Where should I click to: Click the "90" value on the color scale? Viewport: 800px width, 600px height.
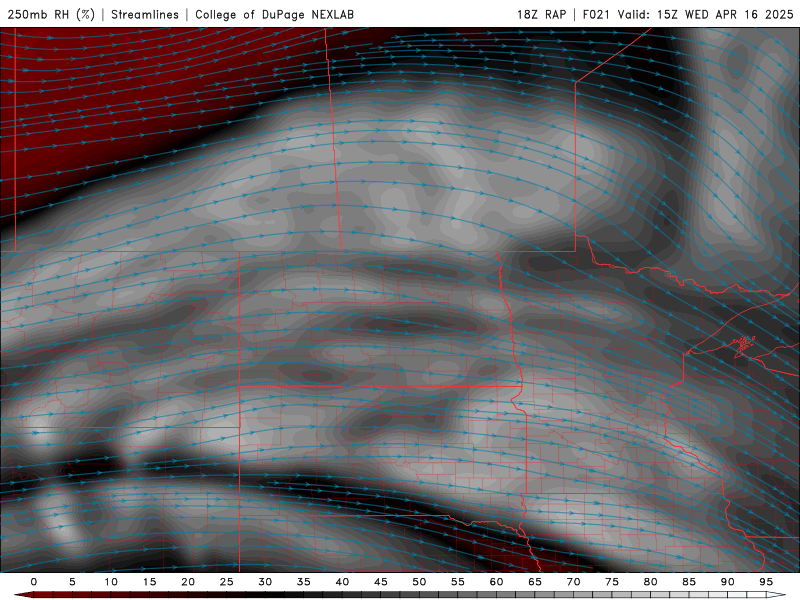click(x=727, y=582)
